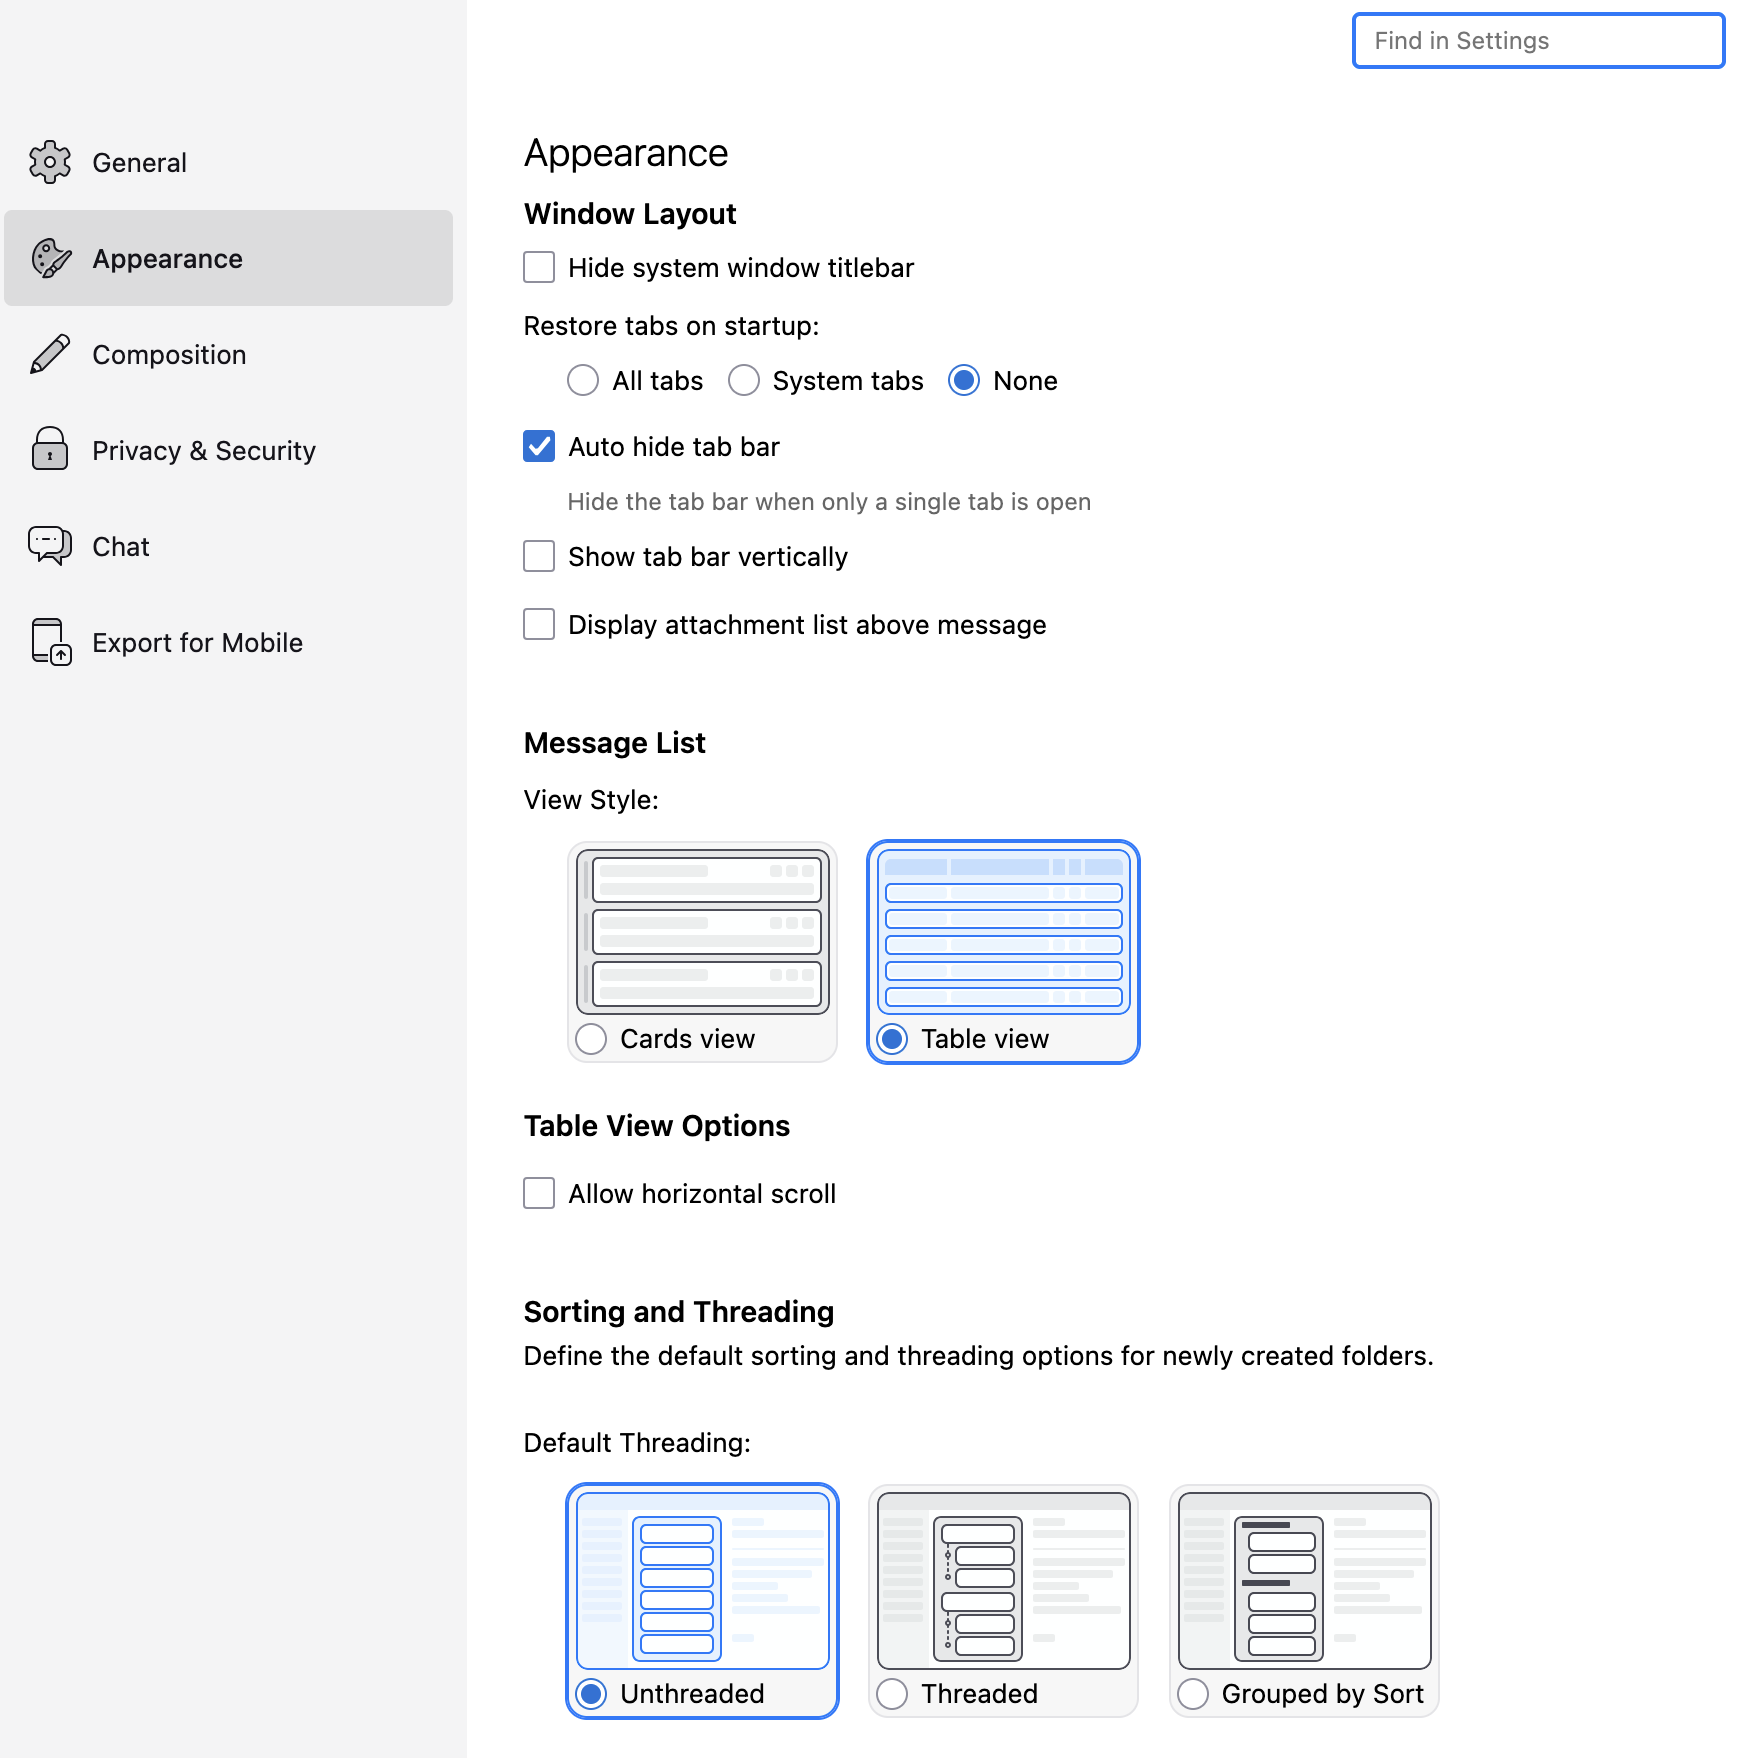Focus the Find in Settings search field
The height and width of the screenshot is (1758, 1760).
pos(1538,41)
